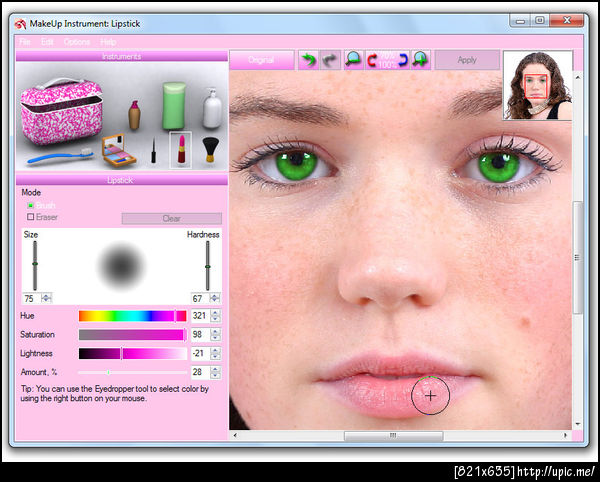Viewport: 600px width, 482px height.
Task: Click the vertical scrollbar down arrow
Action: (x=577, y=424)
